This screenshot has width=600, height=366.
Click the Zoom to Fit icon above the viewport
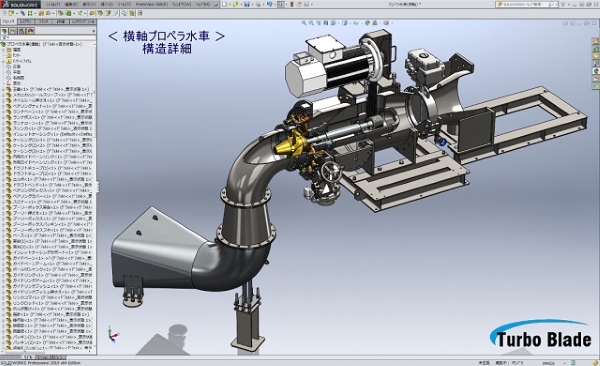tap(304, 23)
